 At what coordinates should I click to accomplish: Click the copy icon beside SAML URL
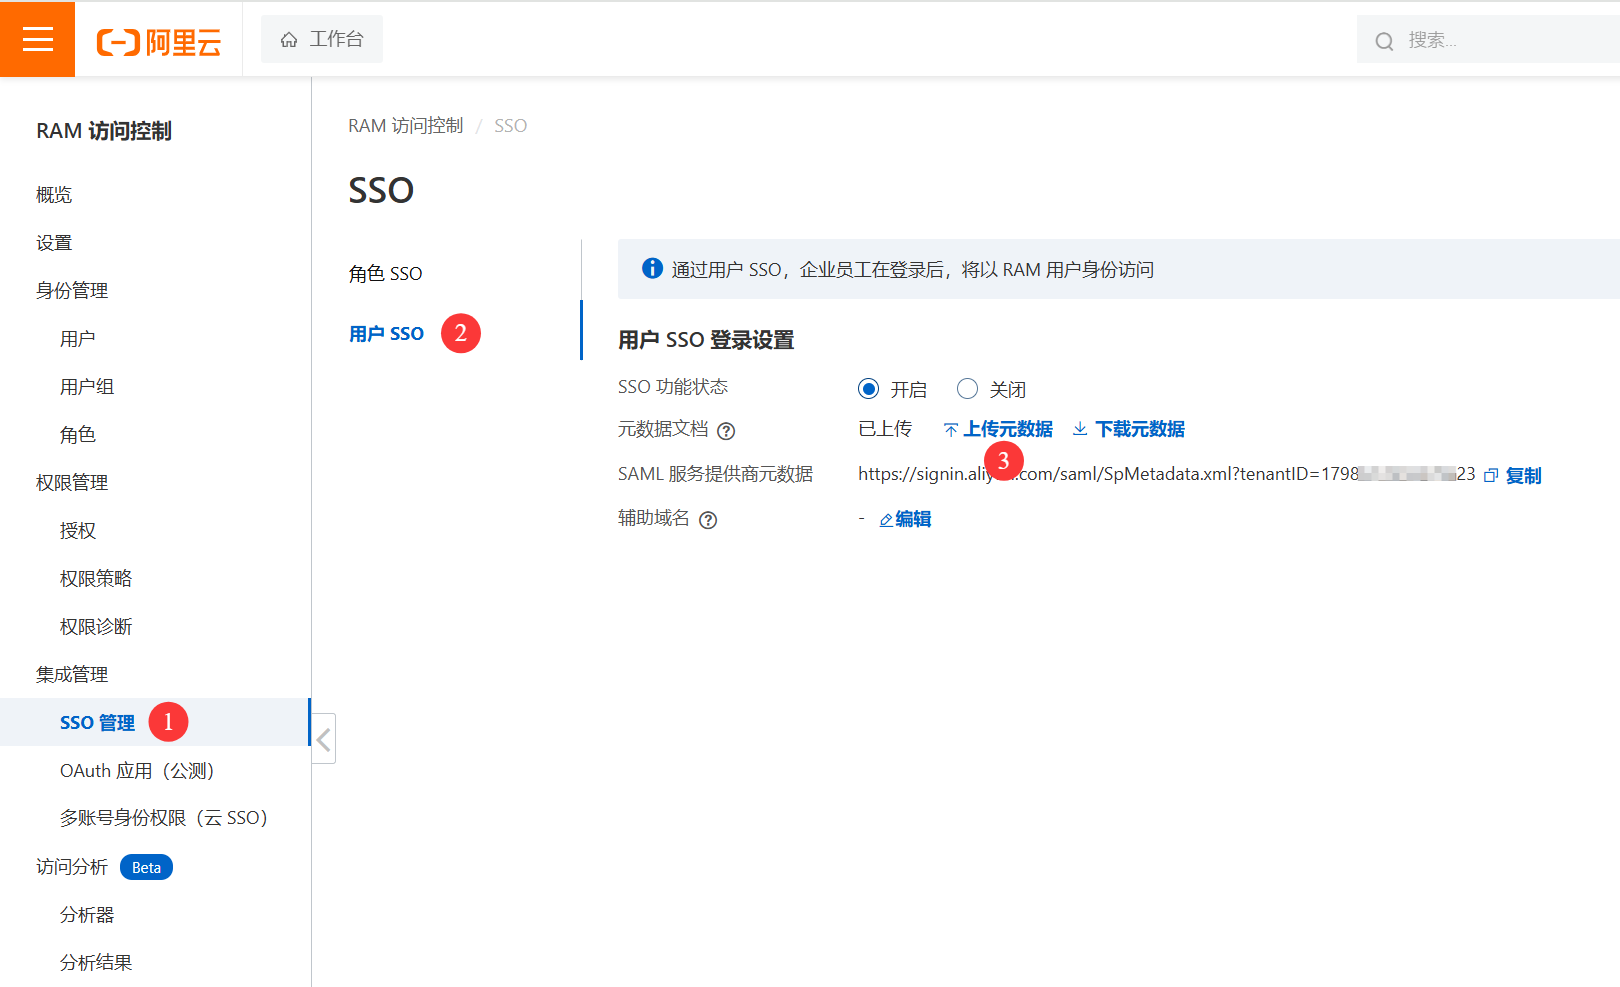pyautogui.click(x=1491, y=476)
